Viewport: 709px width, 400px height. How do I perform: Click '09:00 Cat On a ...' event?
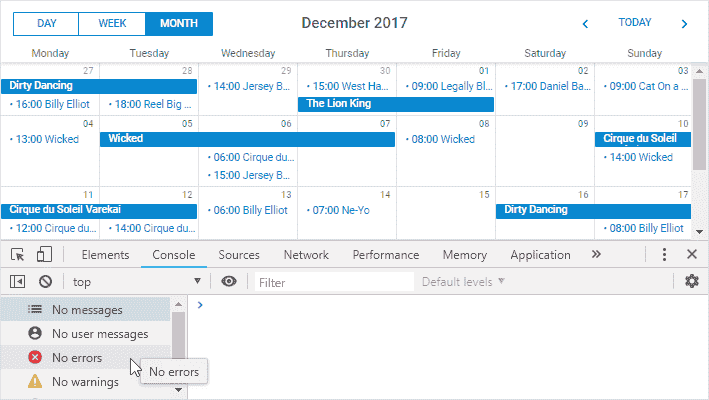pos(646,86)
